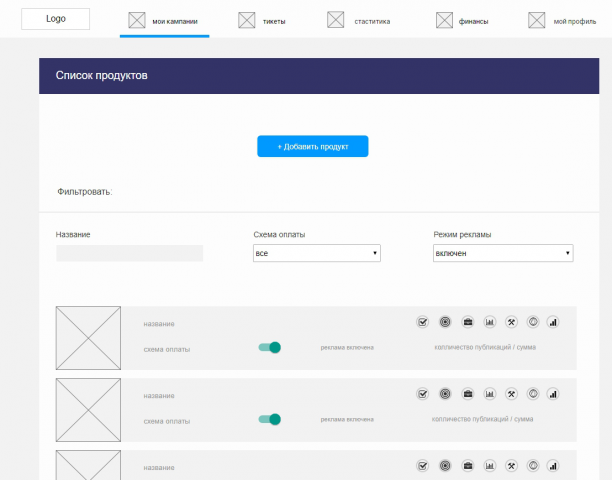Click the Список продуктов header title
This screenshot has height=480, width=612.
pos(101,75)
